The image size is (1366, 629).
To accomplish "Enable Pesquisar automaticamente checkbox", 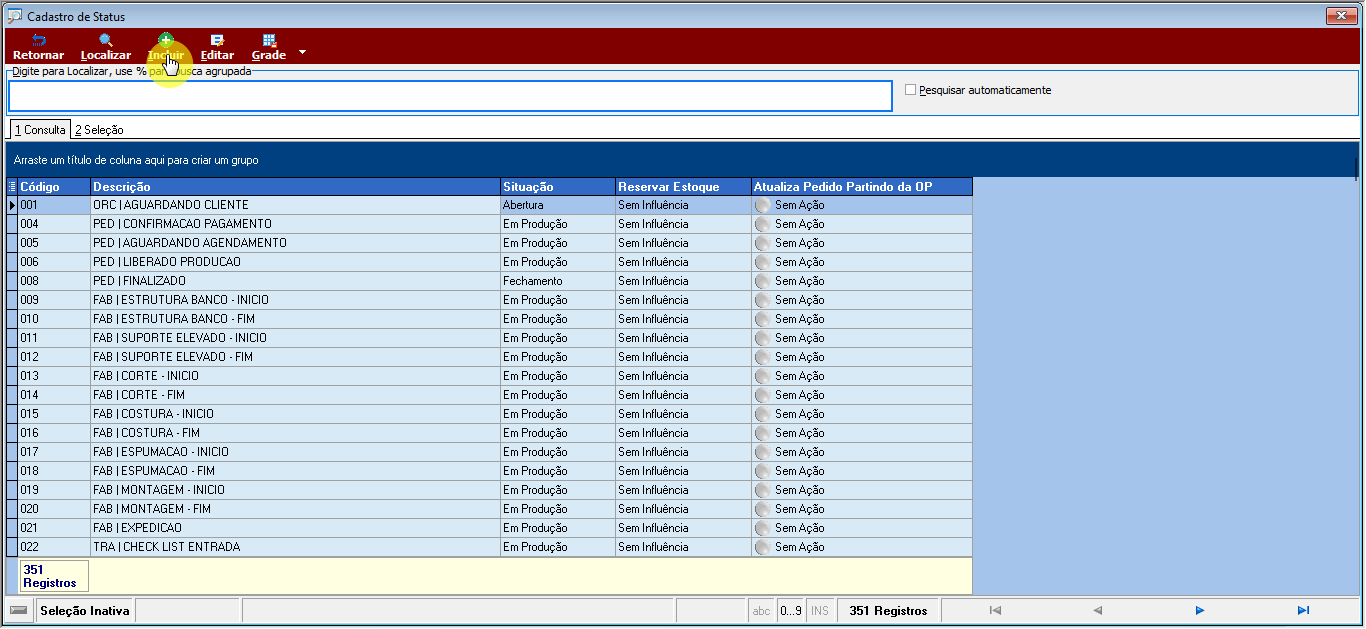I will point(910,90).
